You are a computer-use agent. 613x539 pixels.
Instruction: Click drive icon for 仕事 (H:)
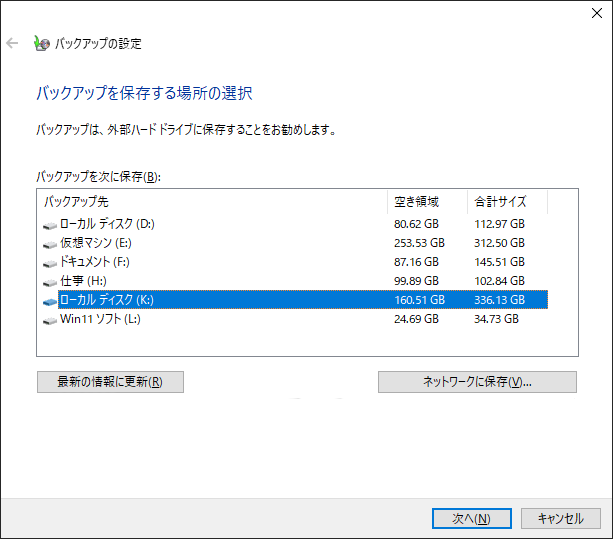coord(50,282)
